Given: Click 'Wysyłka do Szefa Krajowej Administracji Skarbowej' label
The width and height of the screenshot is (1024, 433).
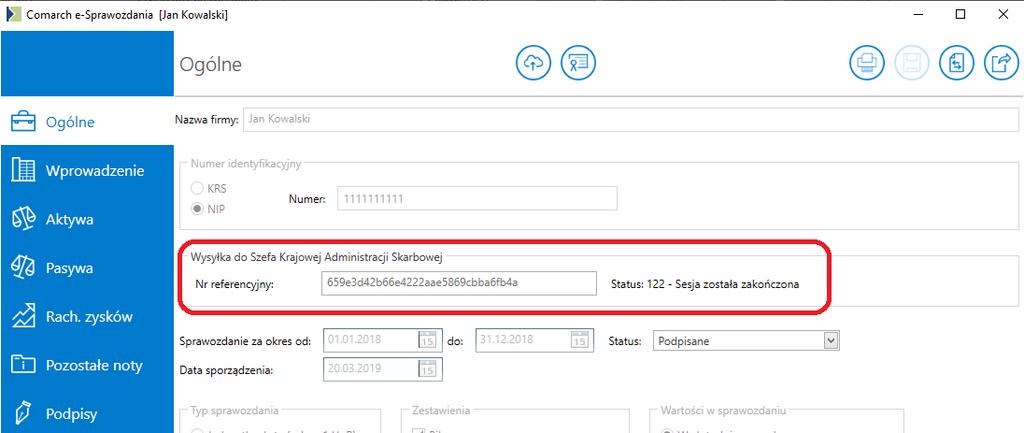Looking at the screenshot, I should click(x=317, y=257).
